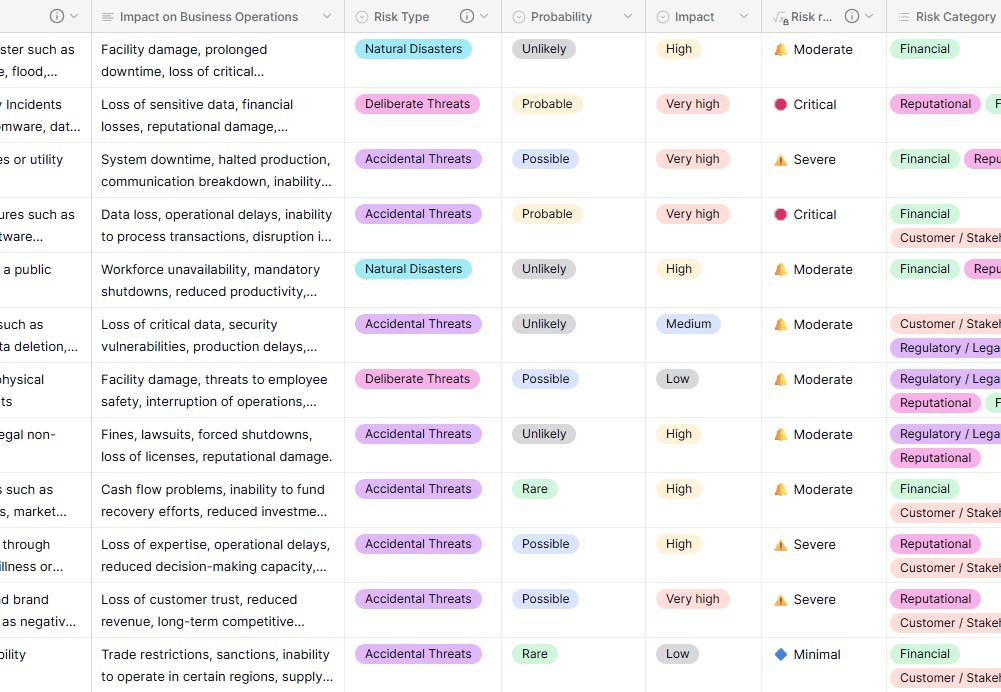Click the cell starting "Trade restrictions, sanctions"
Screen dimensions: 1001x692
click(x=217, y=665)
